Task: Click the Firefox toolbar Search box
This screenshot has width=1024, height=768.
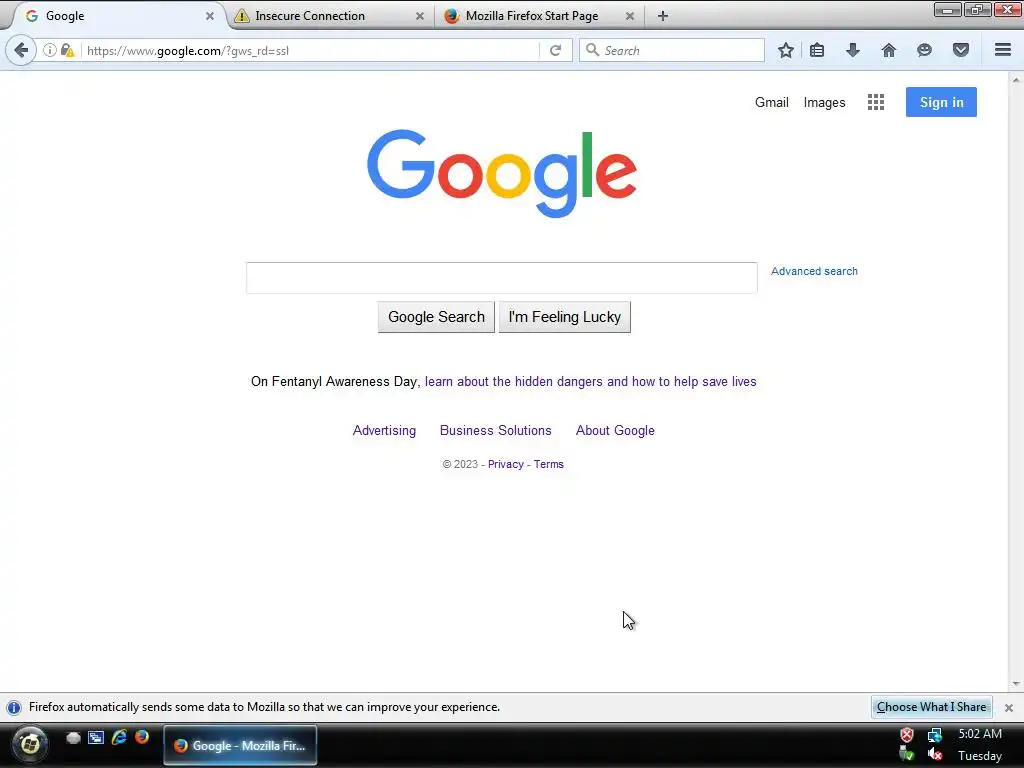Action: [671, 50]
